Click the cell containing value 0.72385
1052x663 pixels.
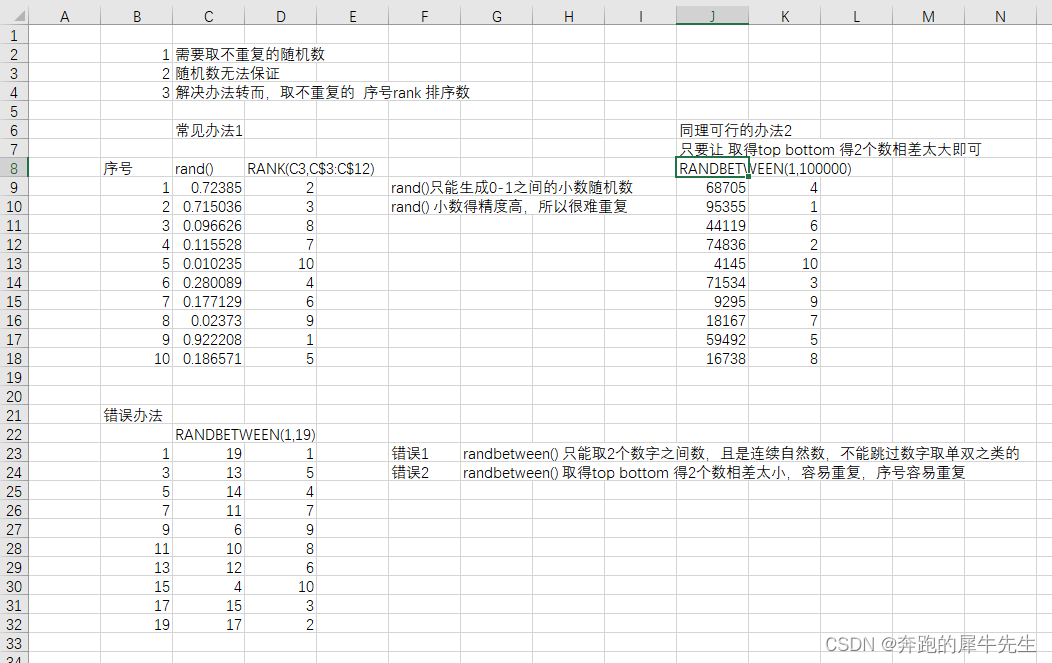pos(208,187)
